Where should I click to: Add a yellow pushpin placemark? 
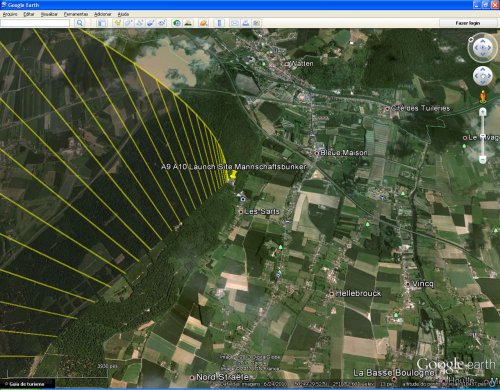click(x=117, y=23)
